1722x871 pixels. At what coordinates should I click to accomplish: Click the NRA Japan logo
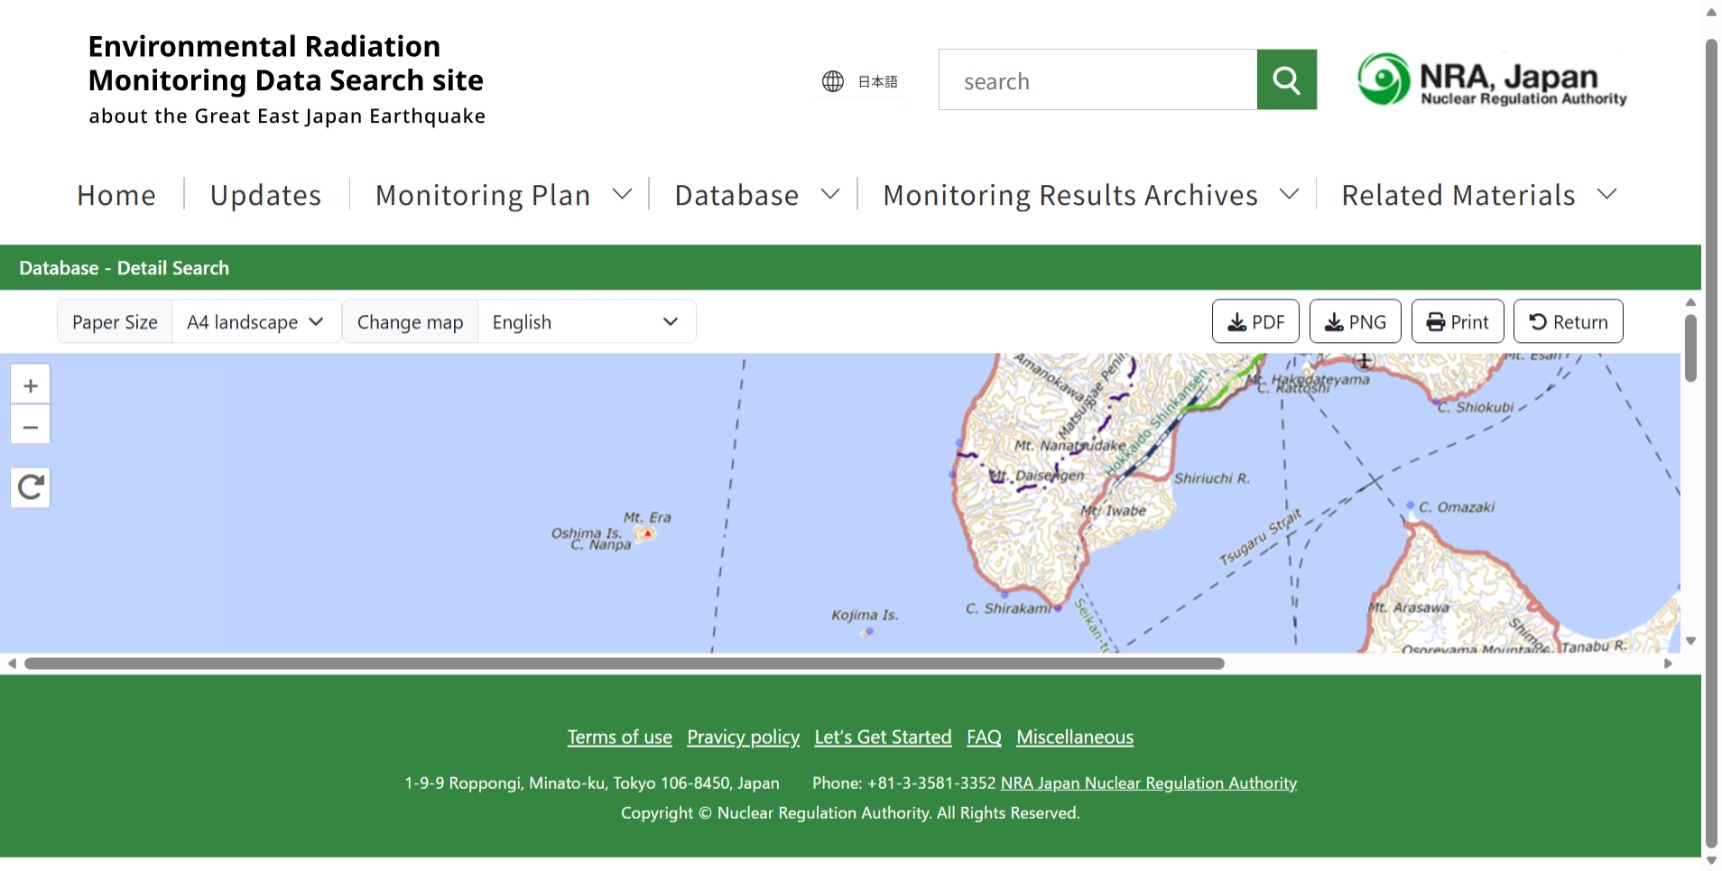click(x=1491, y=80)
